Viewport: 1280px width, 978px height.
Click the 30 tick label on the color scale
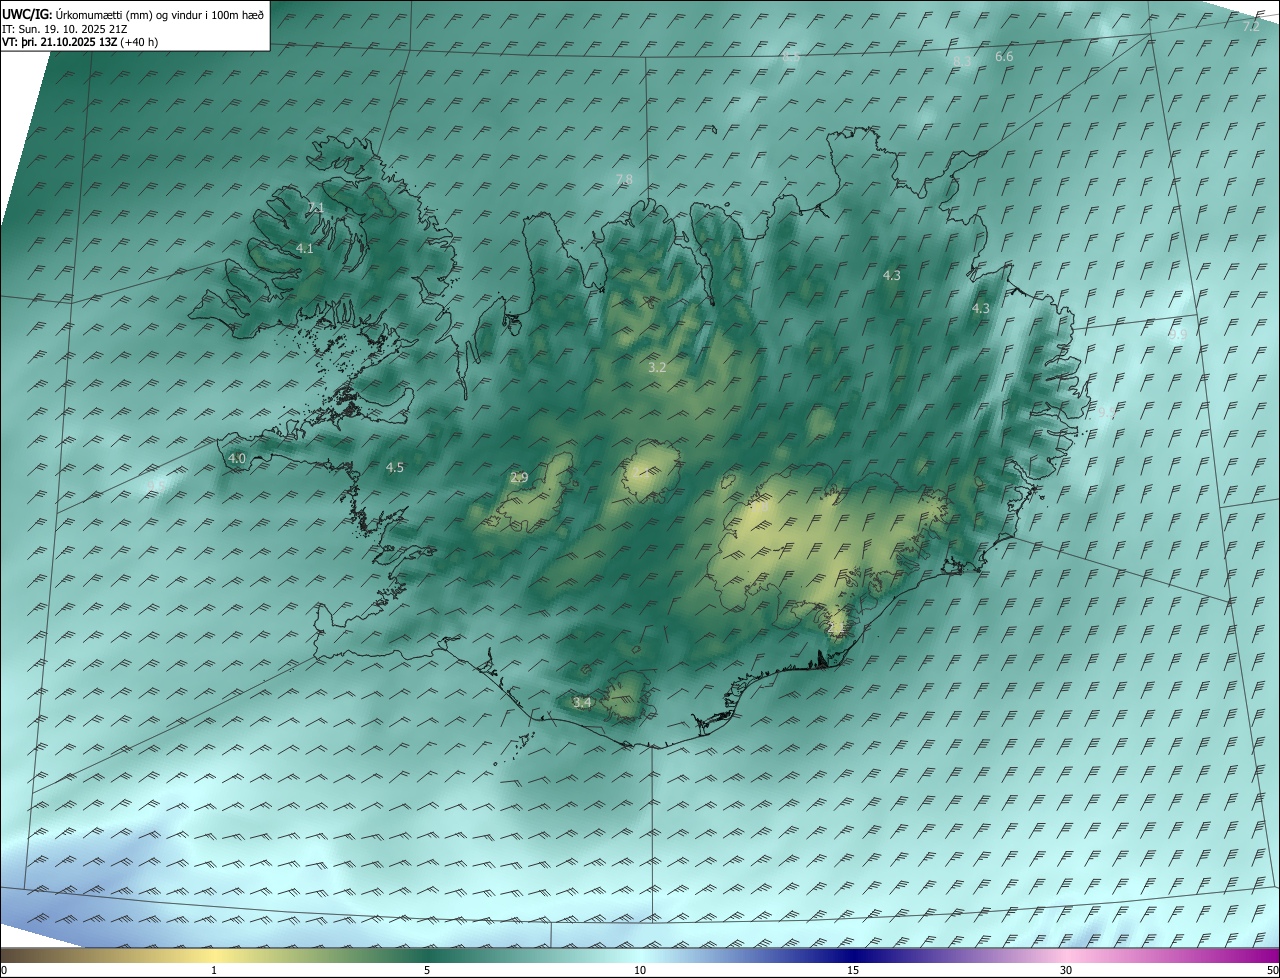(x=1066, y=971)
